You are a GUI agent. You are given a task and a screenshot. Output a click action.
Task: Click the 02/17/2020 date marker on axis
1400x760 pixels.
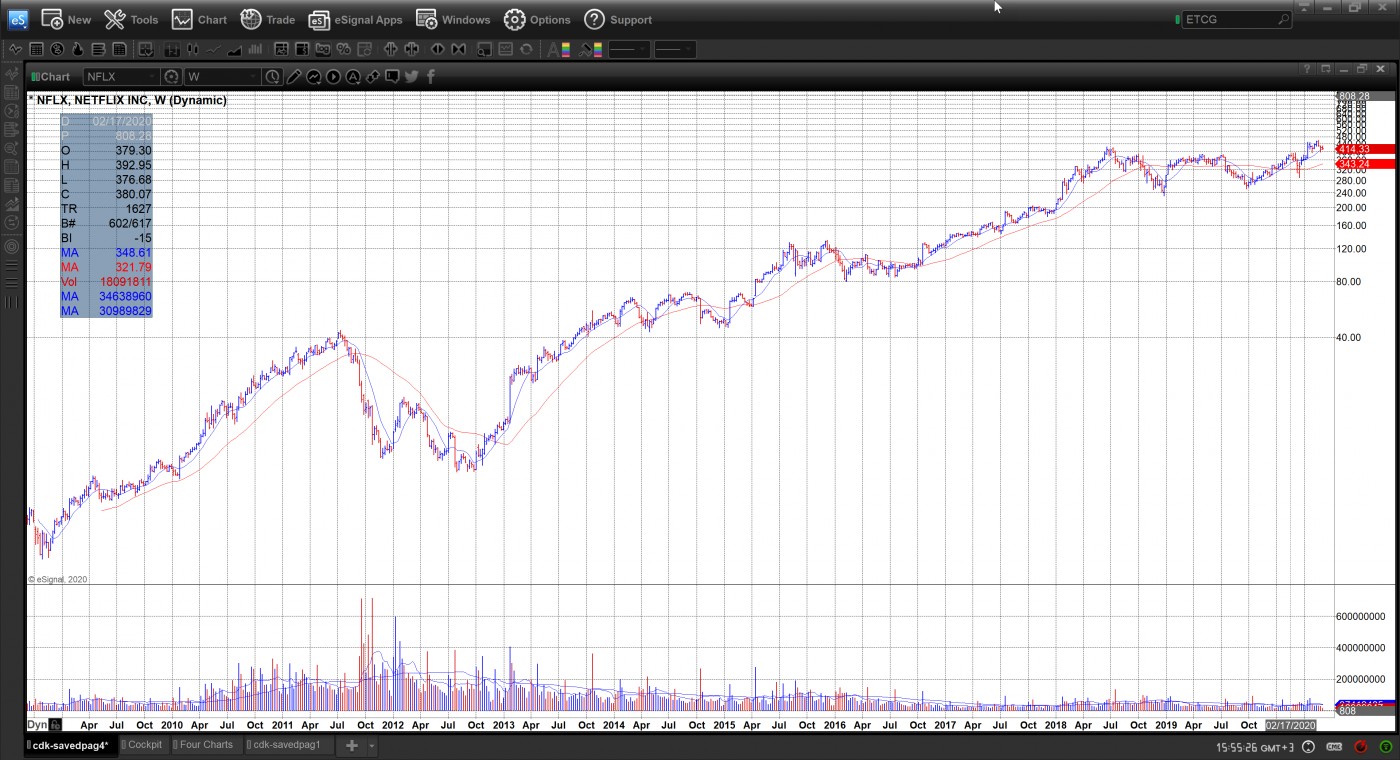pyautogui.click(x=1290, y=725)
